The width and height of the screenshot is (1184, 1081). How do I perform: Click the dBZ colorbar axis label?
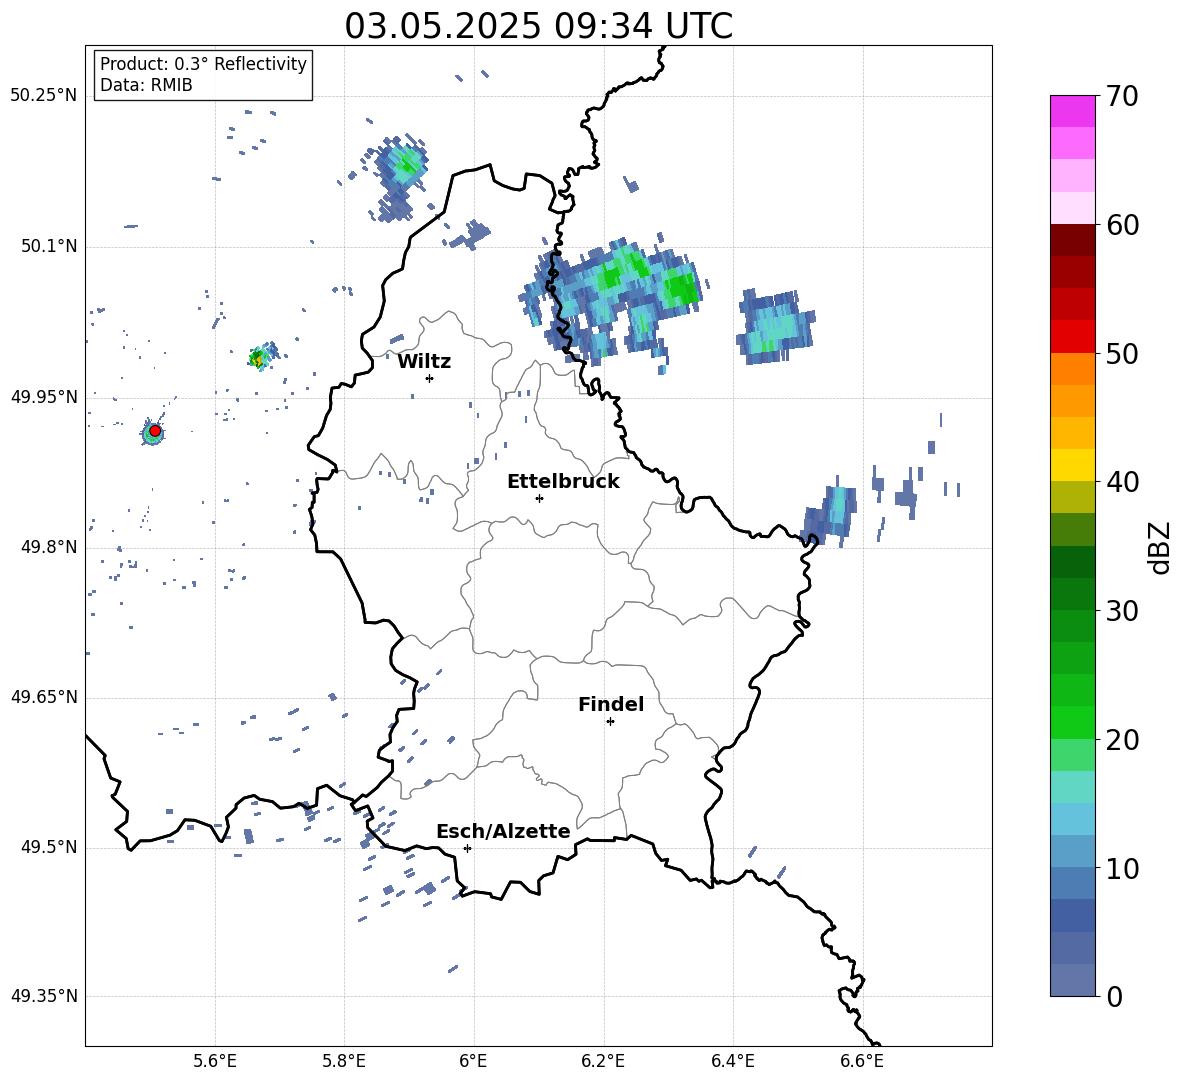tap(1161, 547)
